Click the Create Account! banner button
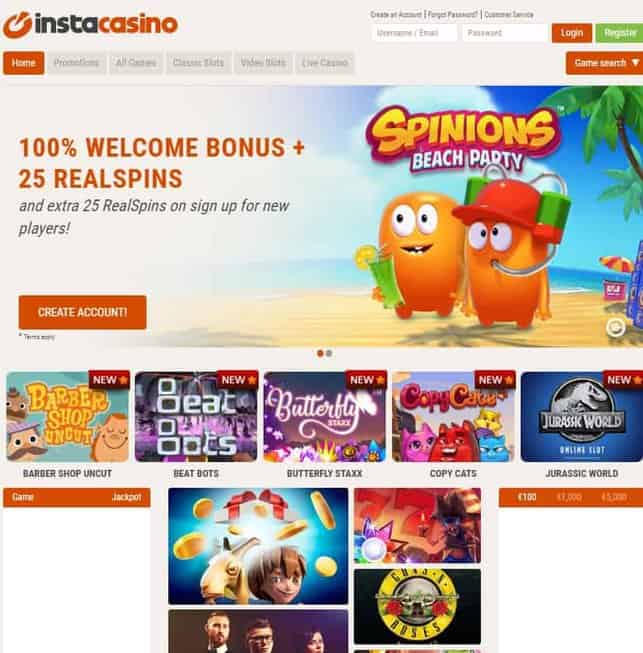This screenshot has width=643, height=653. click(82, 312)
